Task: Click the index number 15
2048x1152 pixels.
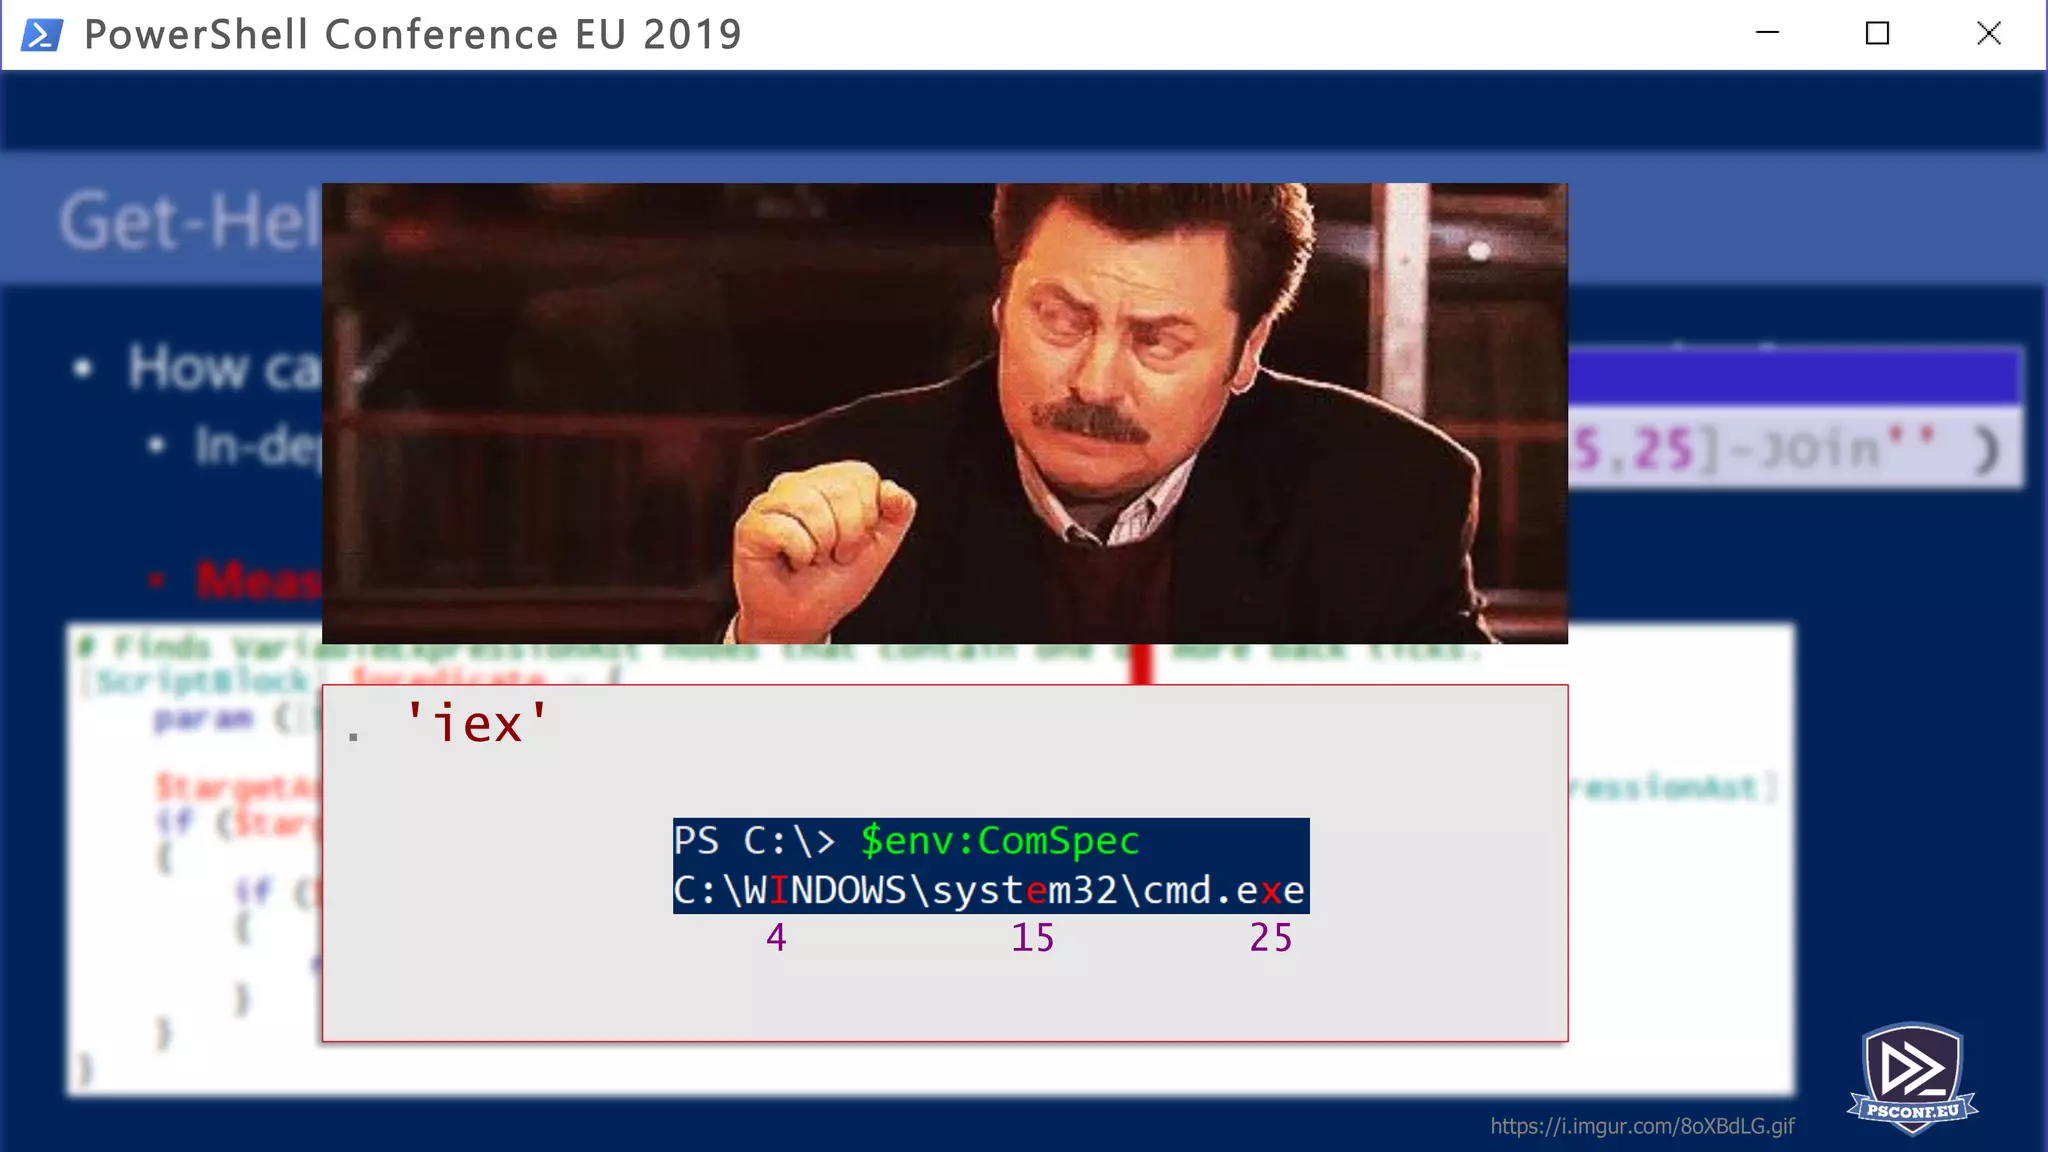Action: [1032, 938]
